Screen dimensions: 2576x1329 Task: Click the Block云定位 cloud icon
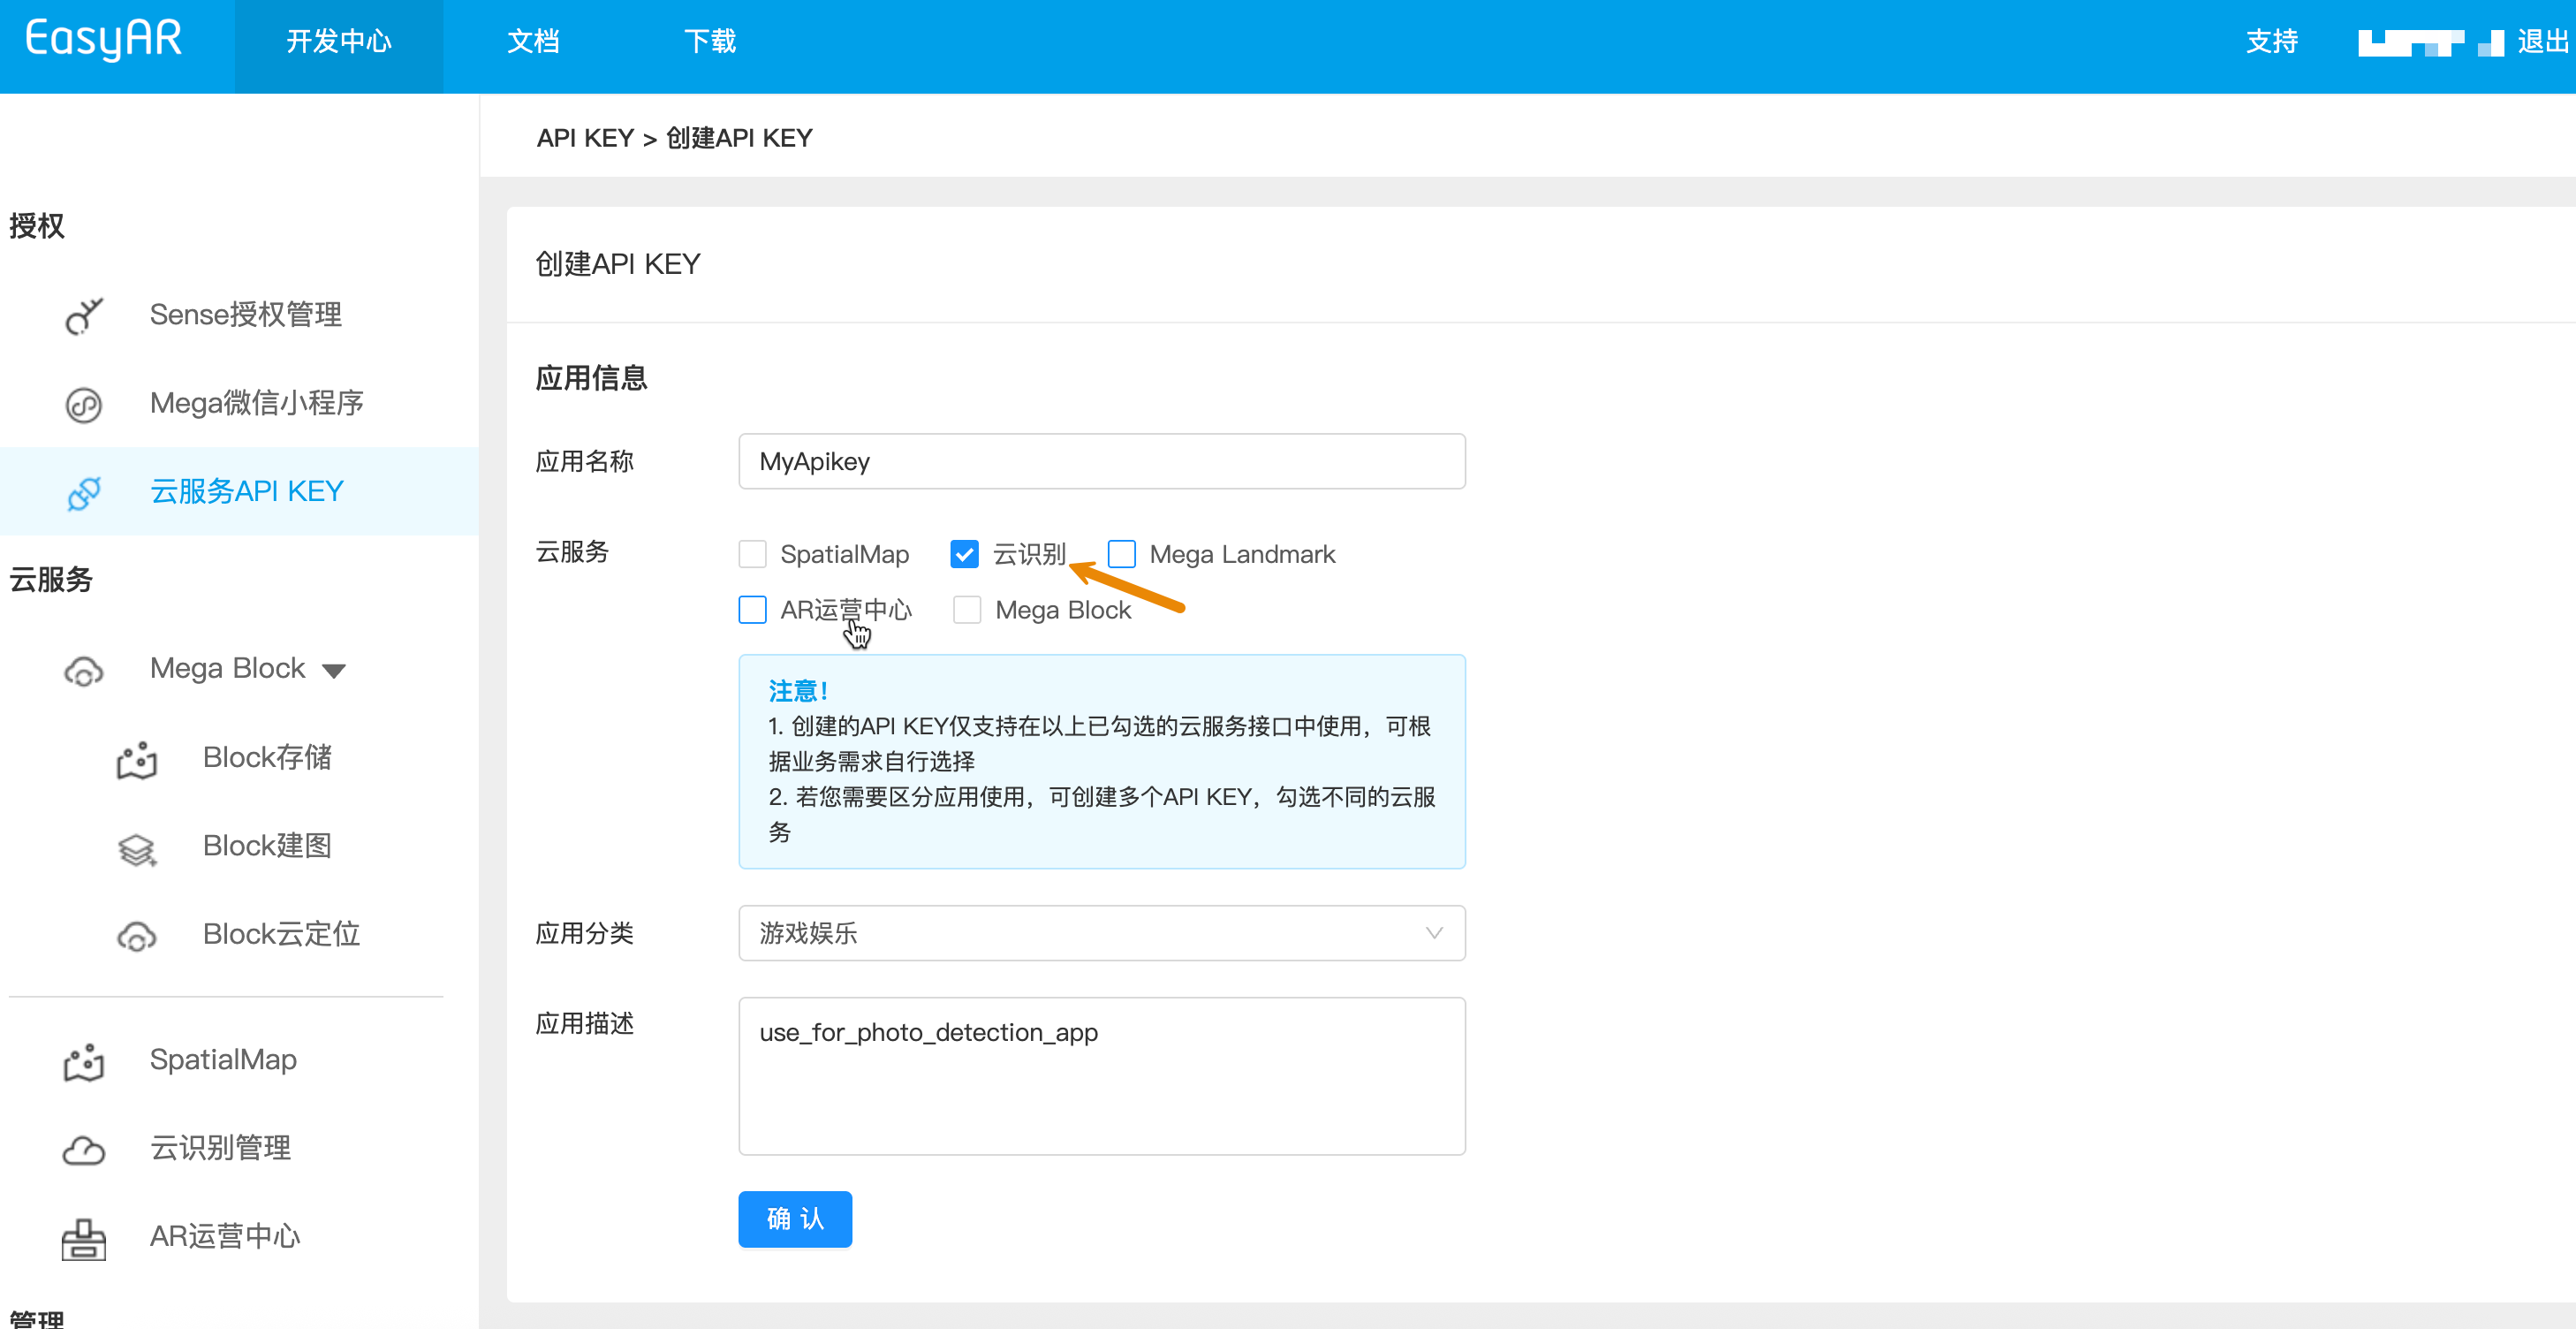tap(137, 936)
